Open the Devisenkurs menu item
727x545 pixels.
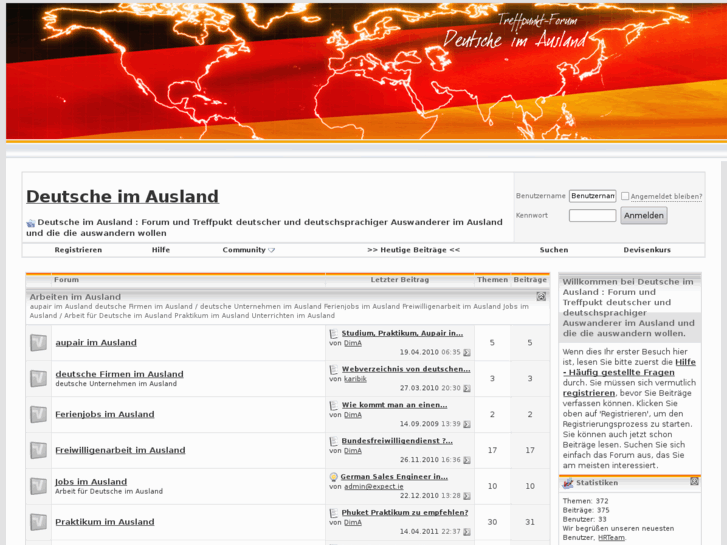pyautogui.click(x=647, y=250)
